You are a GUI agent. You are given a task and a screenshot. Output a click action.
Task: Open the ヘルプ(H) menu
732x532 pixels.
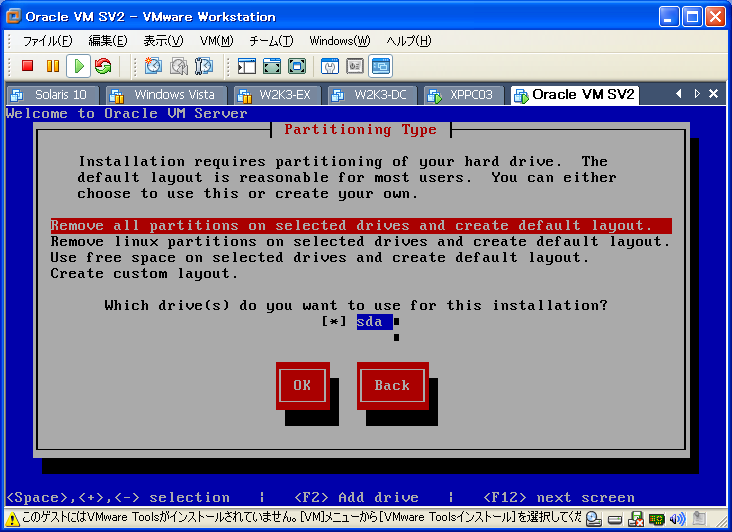tap(408, 41)
